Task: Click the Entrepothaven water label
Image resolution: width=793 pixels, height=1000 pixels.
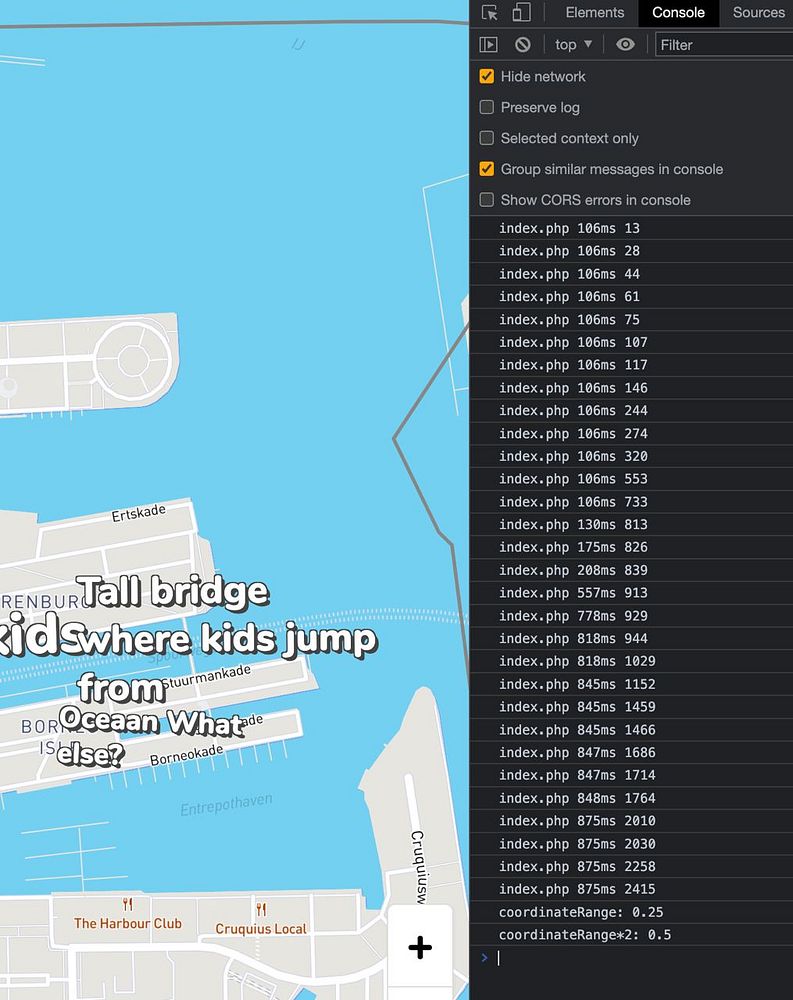Action: pos(226,805)
